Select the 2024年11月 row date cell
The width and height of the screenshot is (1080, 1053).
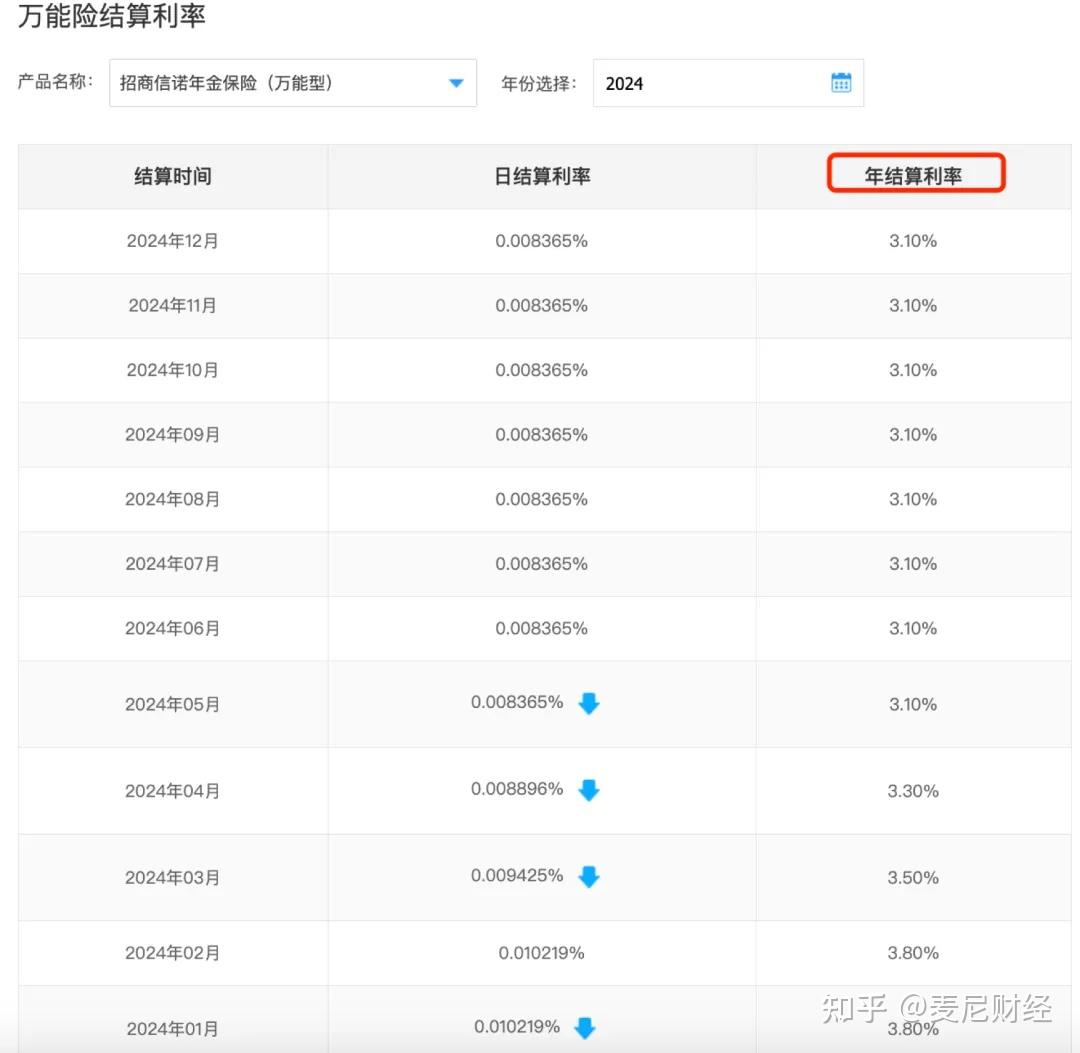coord(173,306)
